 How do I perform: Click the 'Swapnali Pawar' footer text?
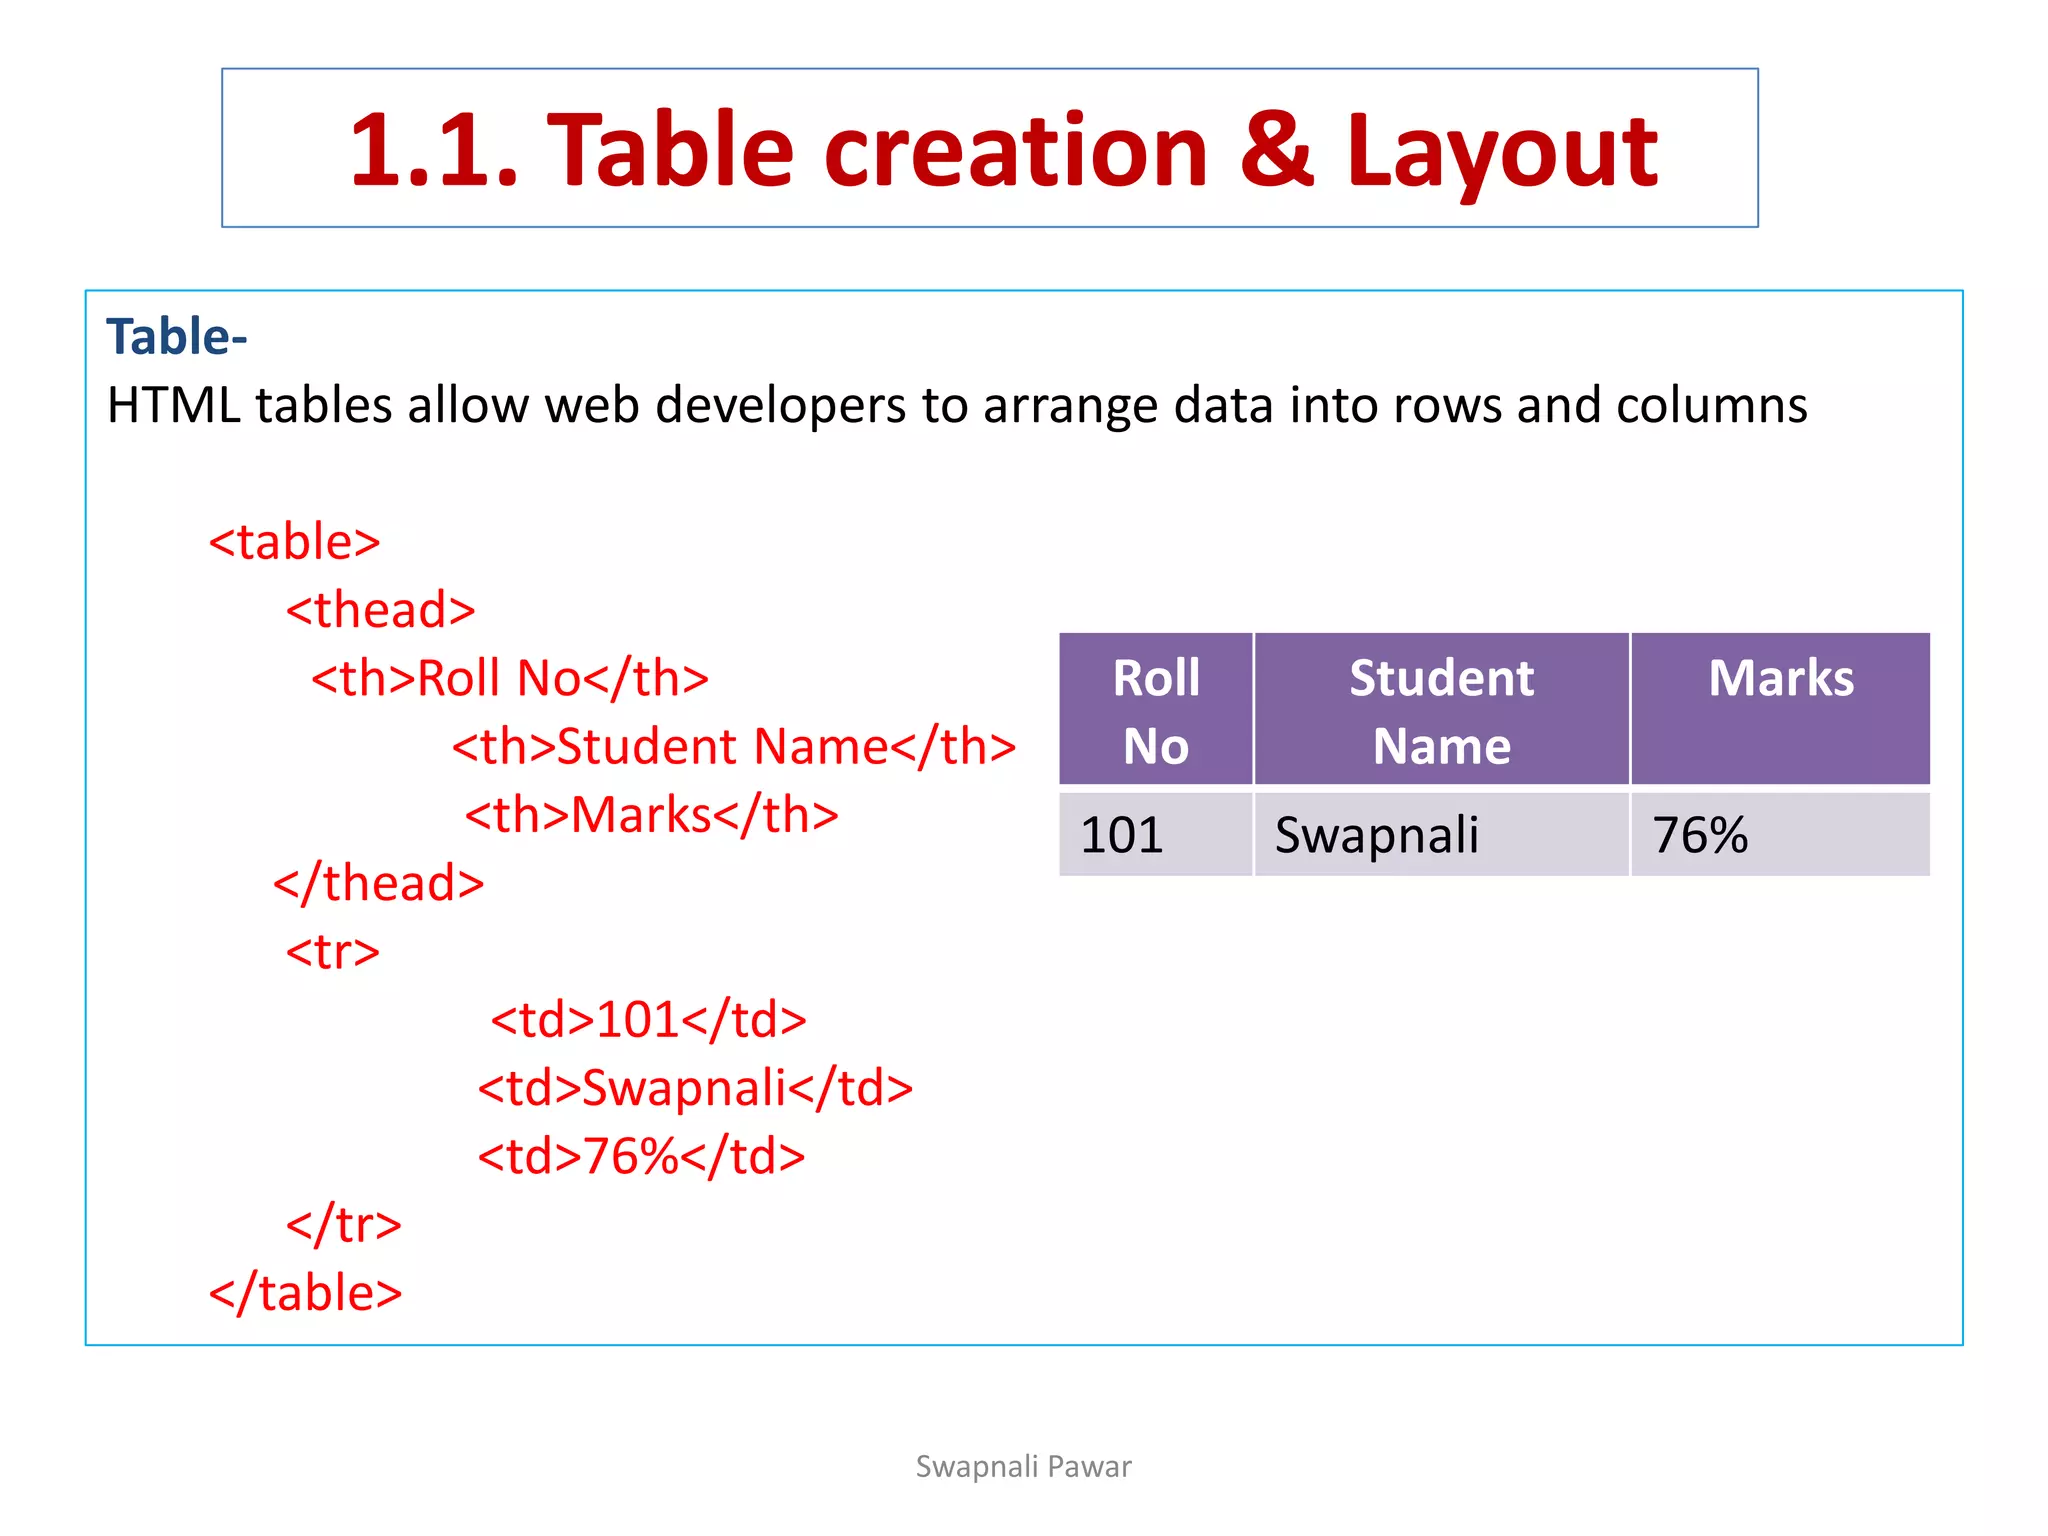click(x=1023, y=1467)
